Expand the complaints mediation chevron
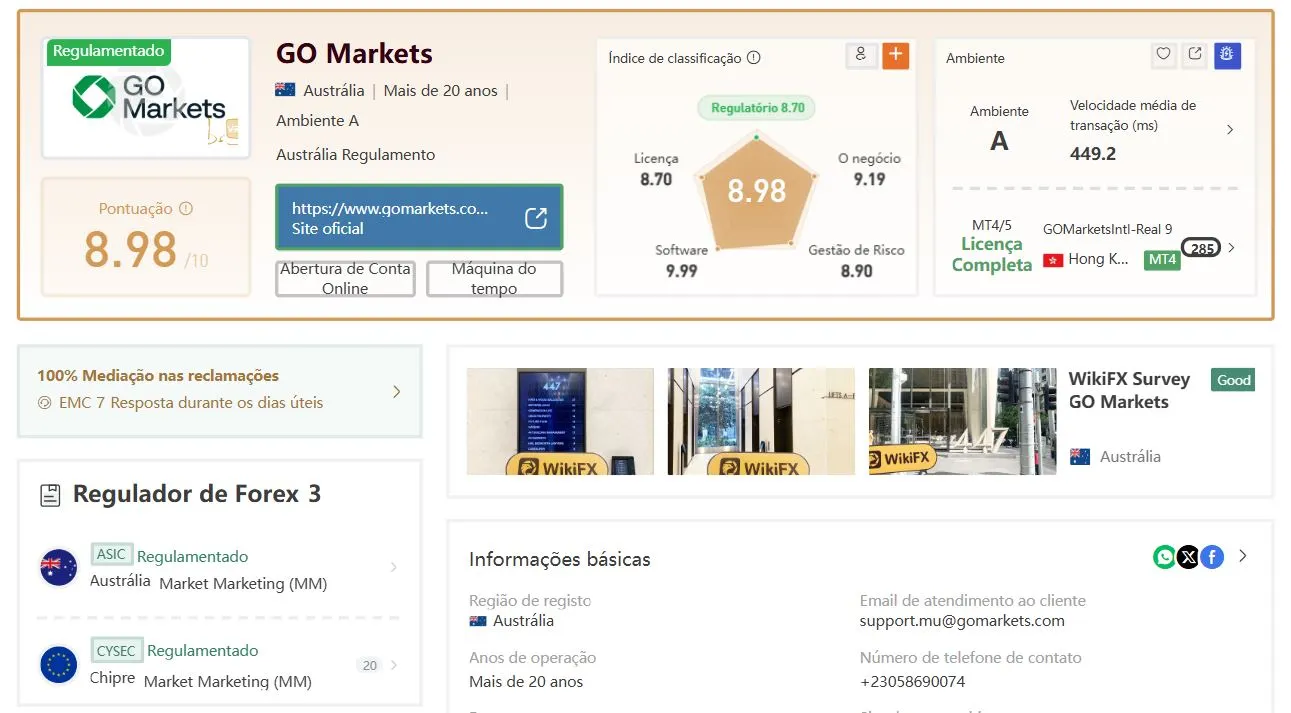The image size is (1291, 713). [396, 392]
